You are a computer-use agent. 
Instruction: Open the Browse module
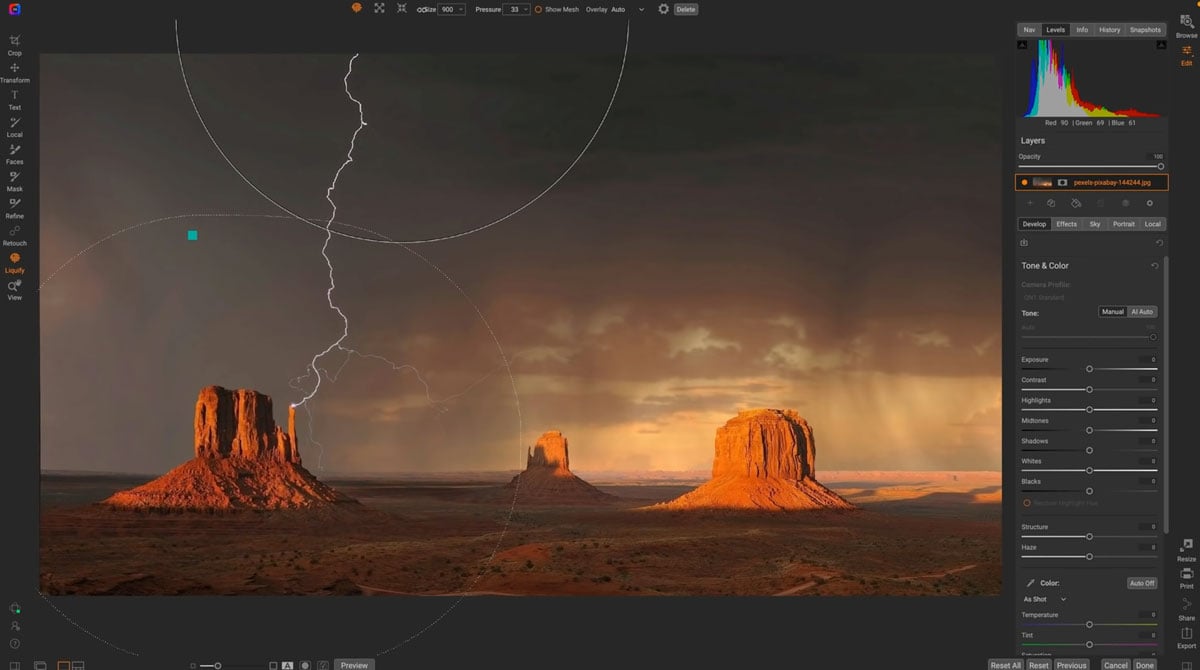click(x=1187, y=26)
